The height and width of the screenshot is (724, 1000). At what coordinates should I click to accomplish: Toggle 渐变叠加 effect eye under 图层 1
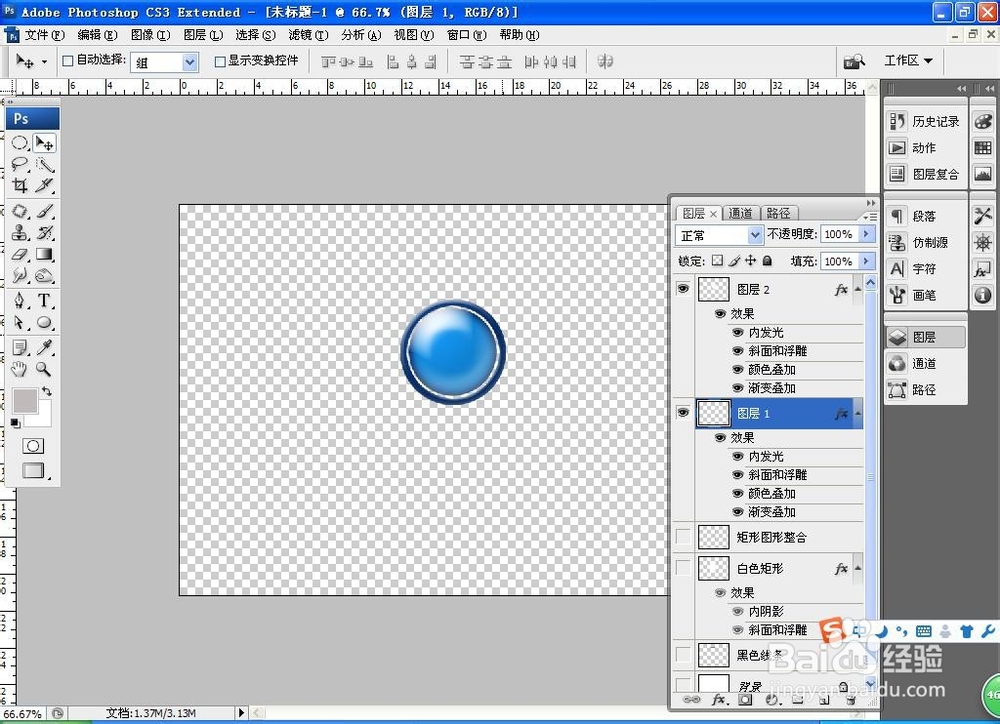tap(738, 512)
